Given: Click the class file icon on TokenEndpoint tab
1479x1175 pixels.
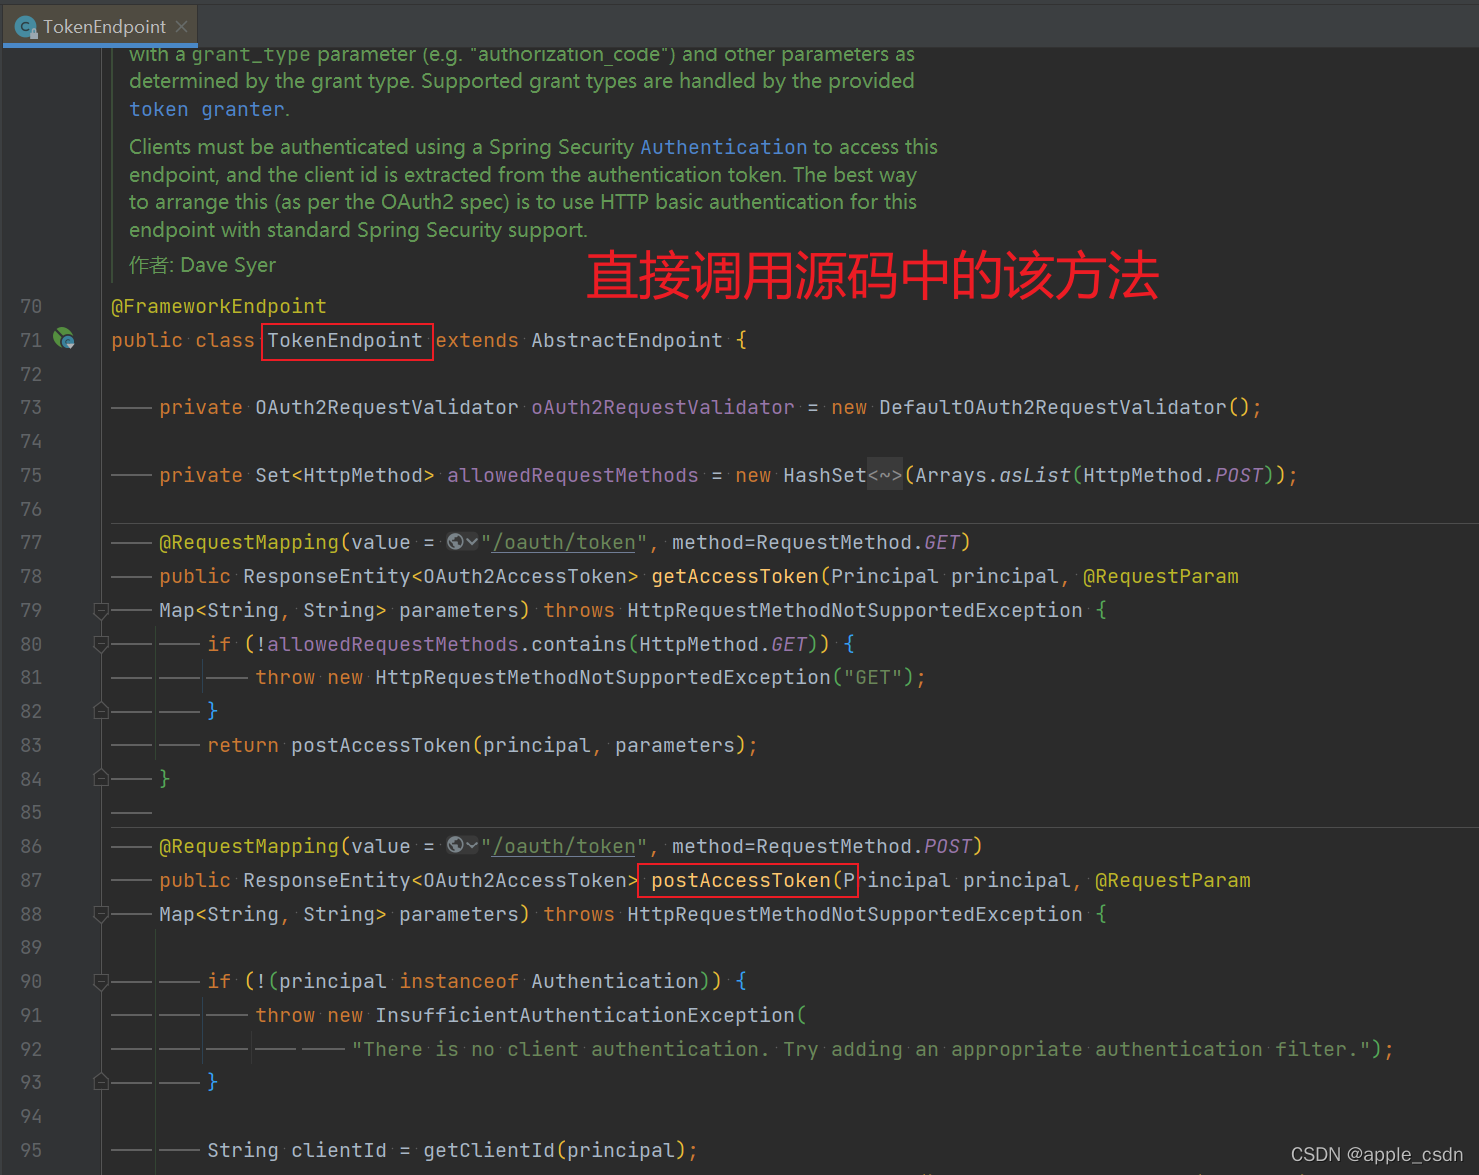Looking at the screenshot, I should (26, 27).
